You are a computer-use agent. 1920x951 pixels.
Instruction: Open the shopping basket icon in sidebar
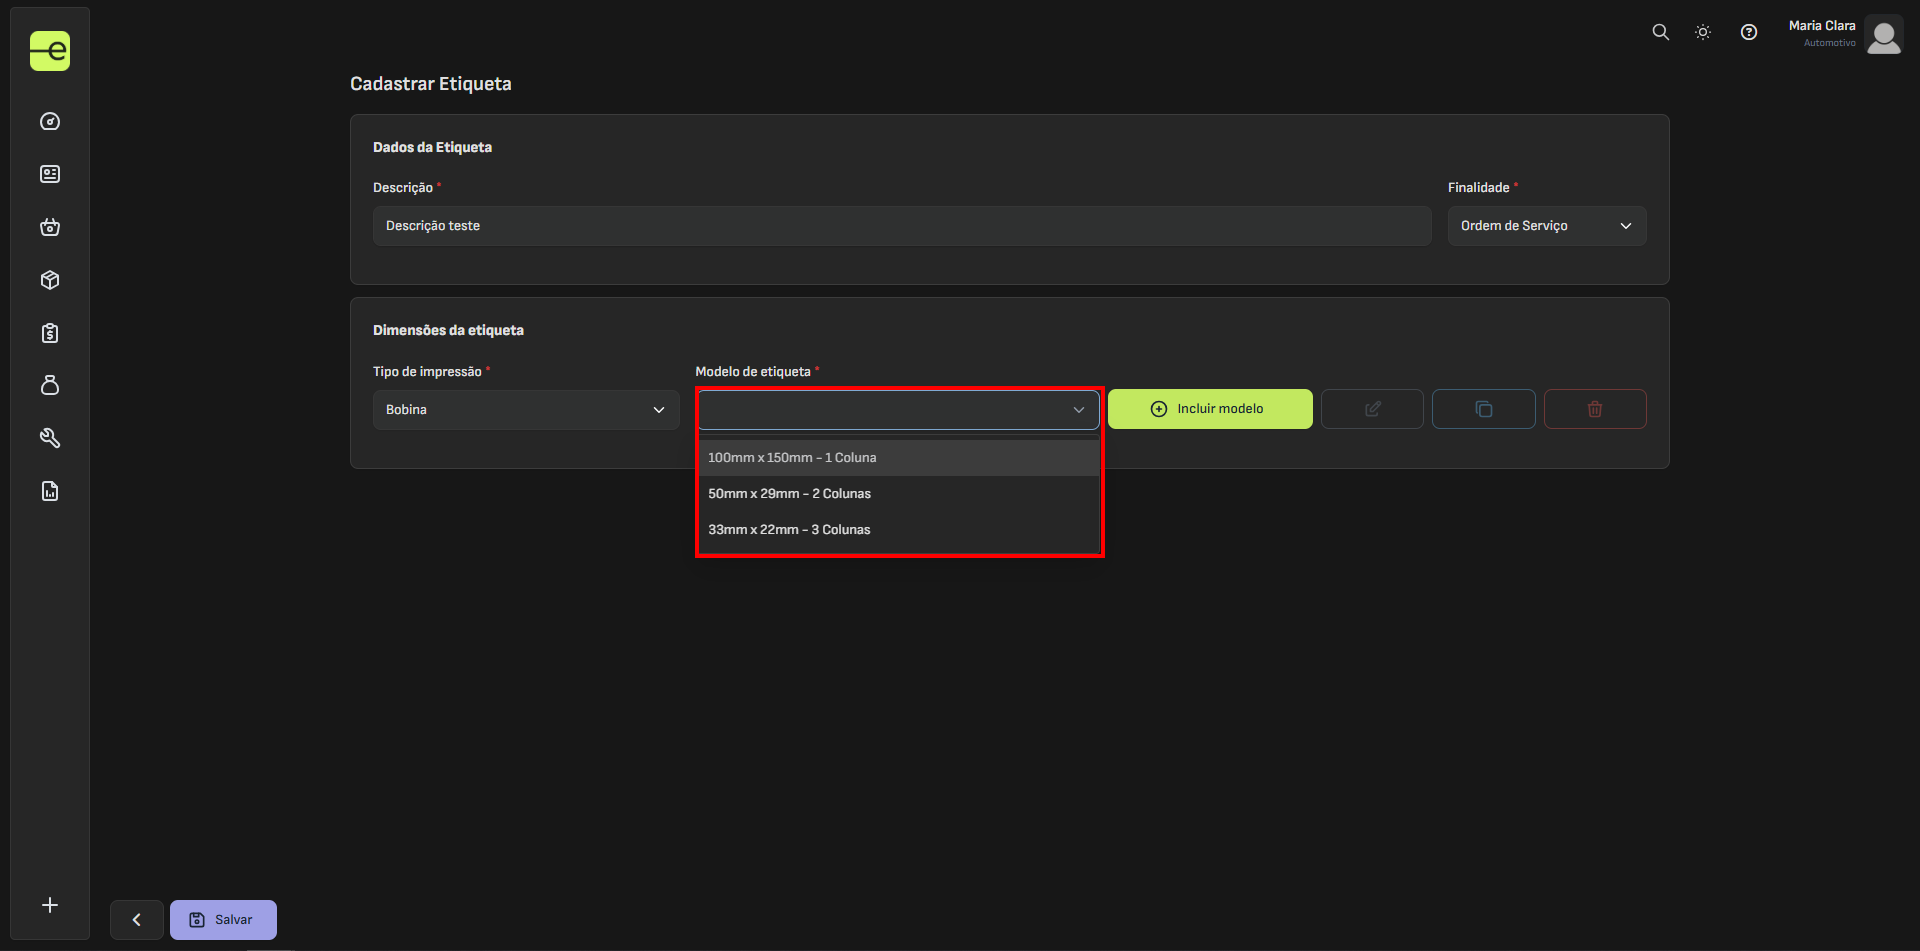(x=50, y=227)
